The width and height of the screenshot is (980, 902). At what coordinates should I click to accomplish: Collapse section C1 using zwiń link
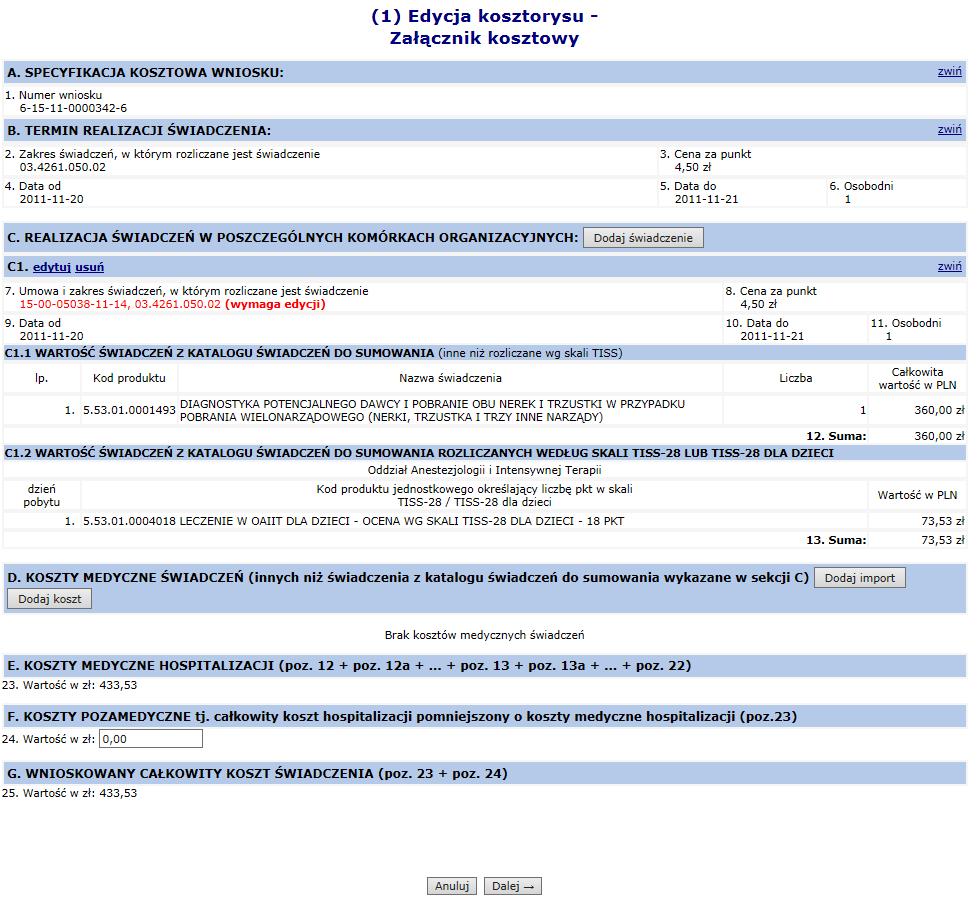[x=949, y=266]
